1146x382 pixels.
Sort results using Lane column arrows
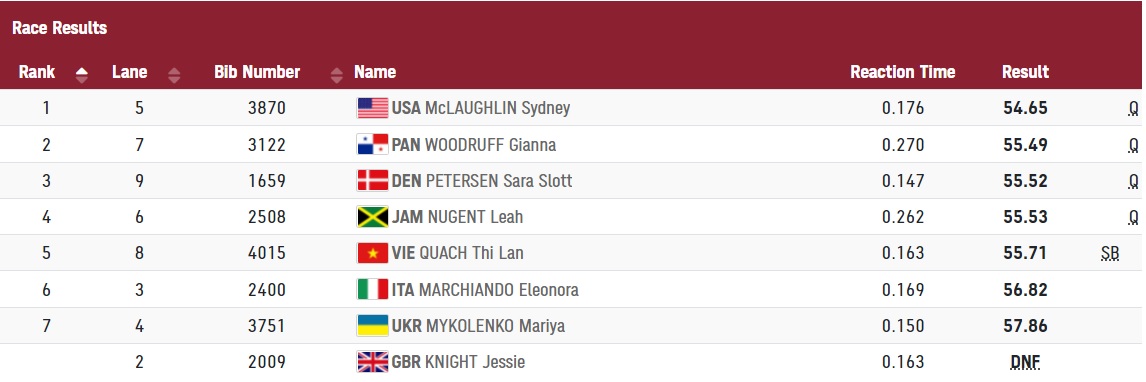(174, 74)
